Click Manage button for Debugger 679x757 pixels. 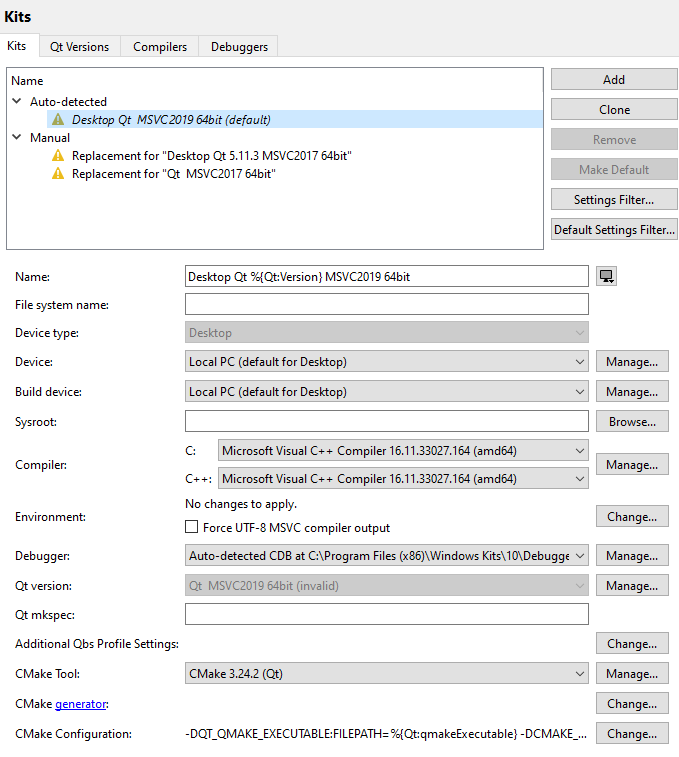(x=632, y=556)
